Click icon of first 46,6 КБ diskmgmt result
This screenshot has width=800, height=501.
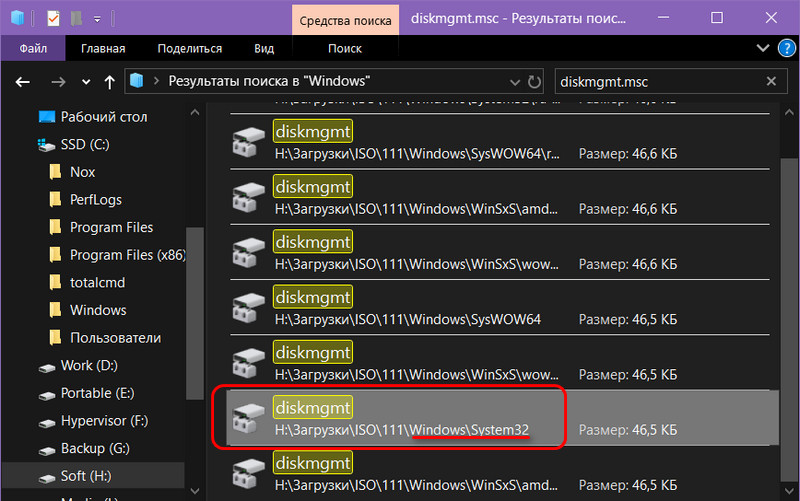point(248,141)
